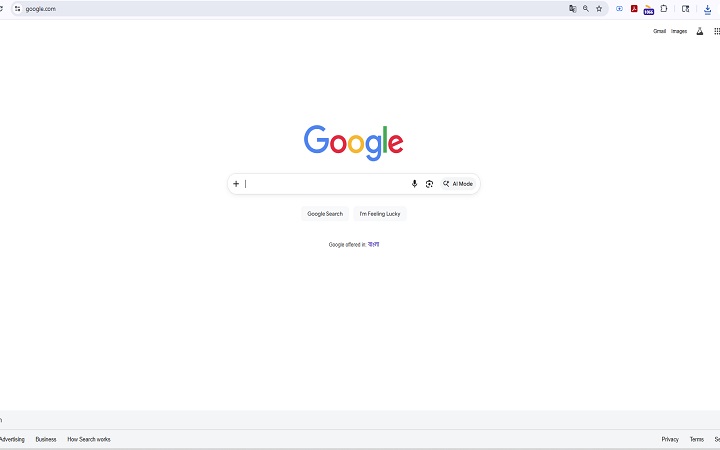
Task: Open the zoom magnifier icon in address bar
Action: pos(586,9)
